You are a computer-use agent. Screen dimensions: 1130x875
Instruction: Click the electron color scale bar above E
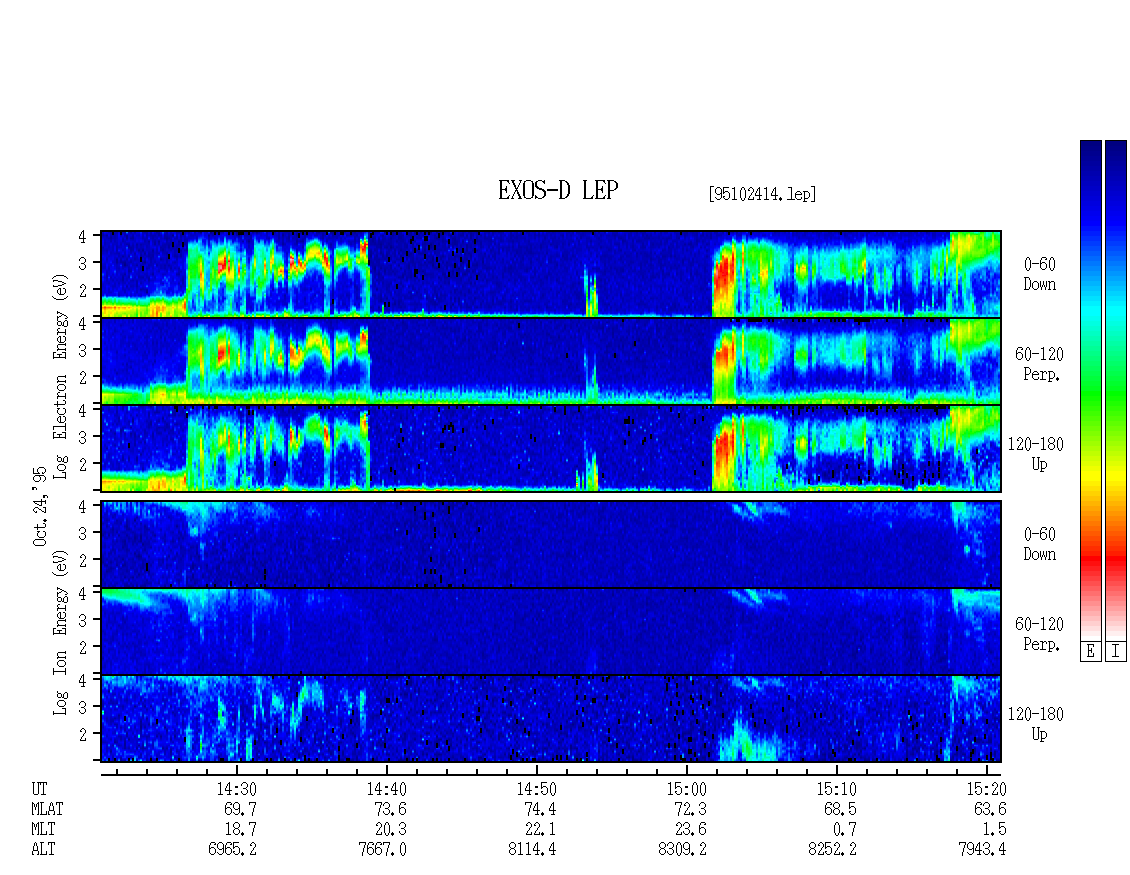coord(1090,390)
